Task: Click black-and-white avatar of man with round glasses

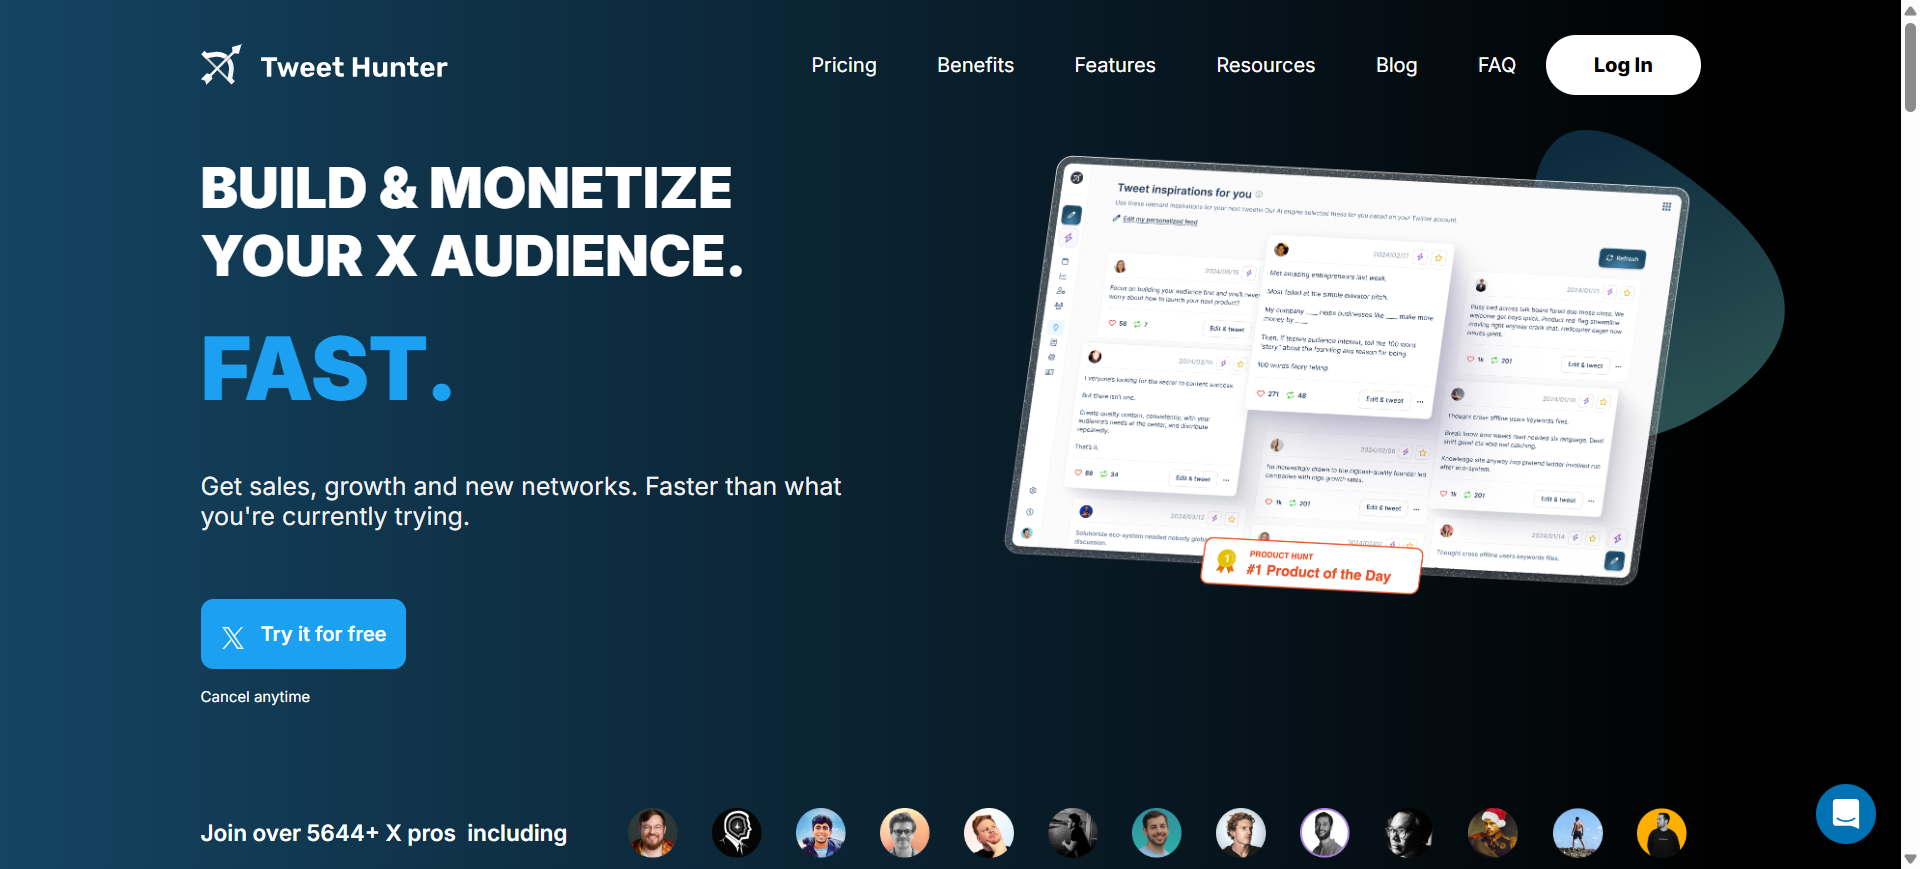Action: click(1408, 833)
